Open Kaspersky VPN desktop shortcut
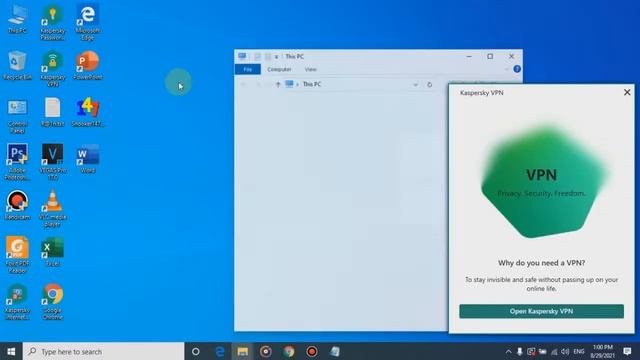The width and height of the screenshot is (640, 360). (53, 69)
